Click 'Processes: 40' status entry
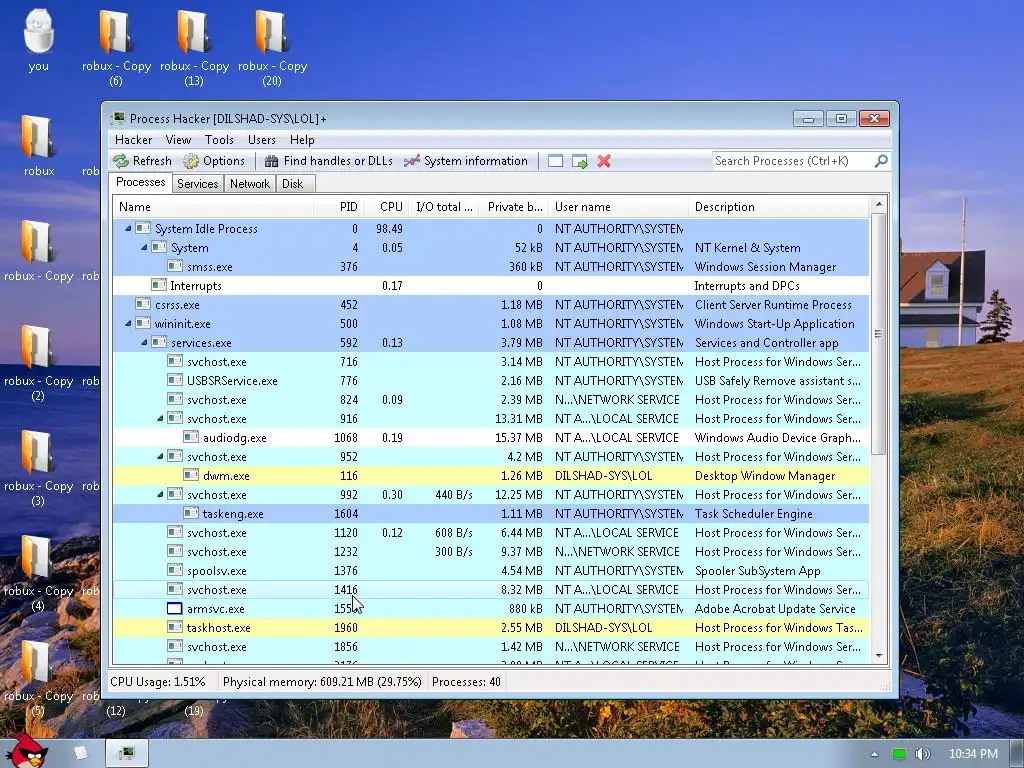This screenshot has height=768, width=1024. click(466, 682)
